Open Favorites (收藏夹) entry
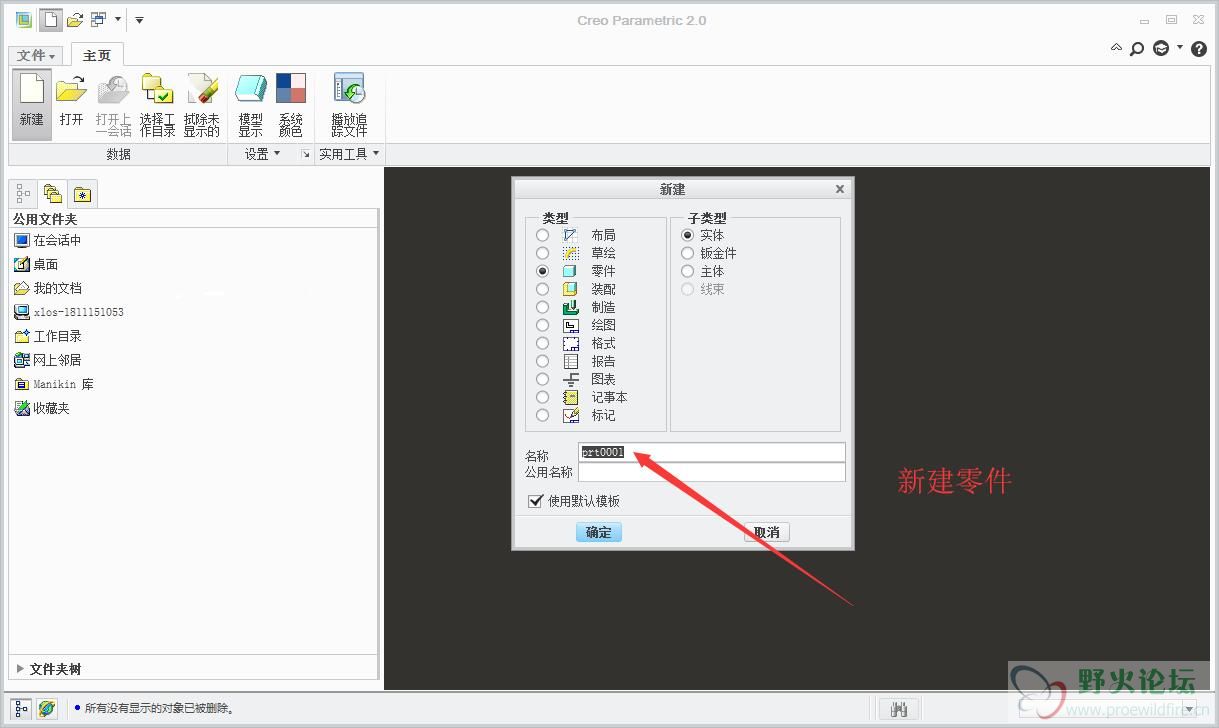 (41, 408)
